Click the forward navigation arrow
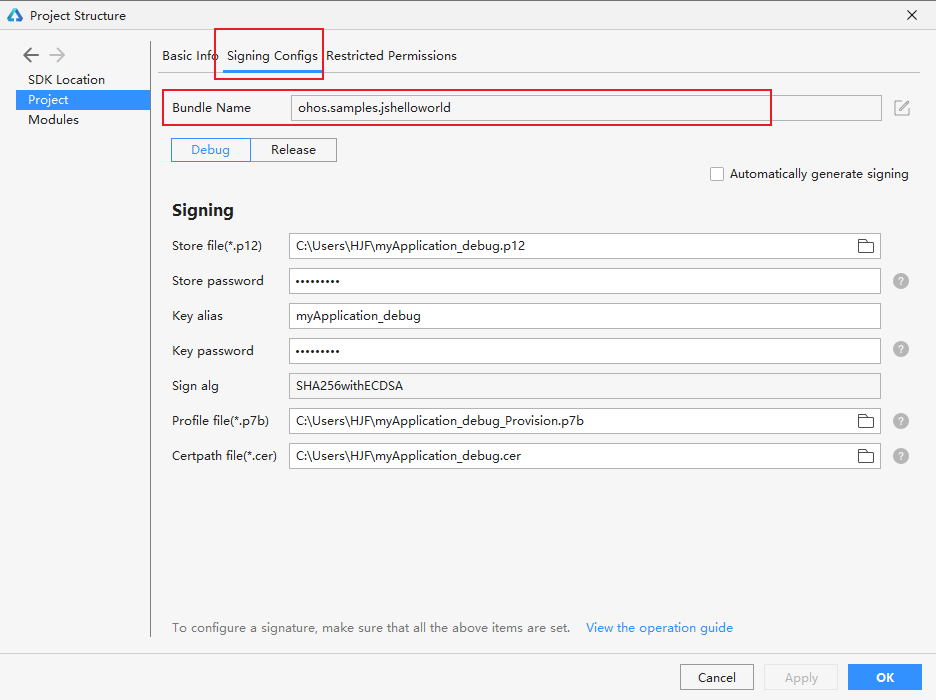The width and height of the screenshot is (936, 700). tap(57, 55)
